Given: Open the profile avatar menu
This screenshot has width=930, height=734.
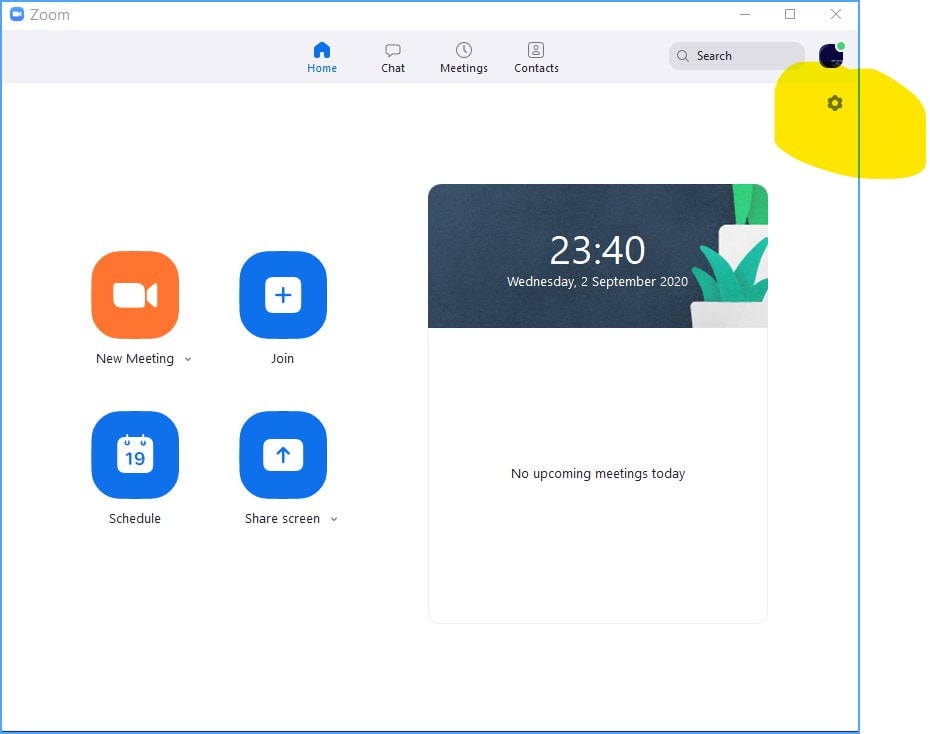Looking at the screenshot, I should pyautogui.click(x=830, y=56).
